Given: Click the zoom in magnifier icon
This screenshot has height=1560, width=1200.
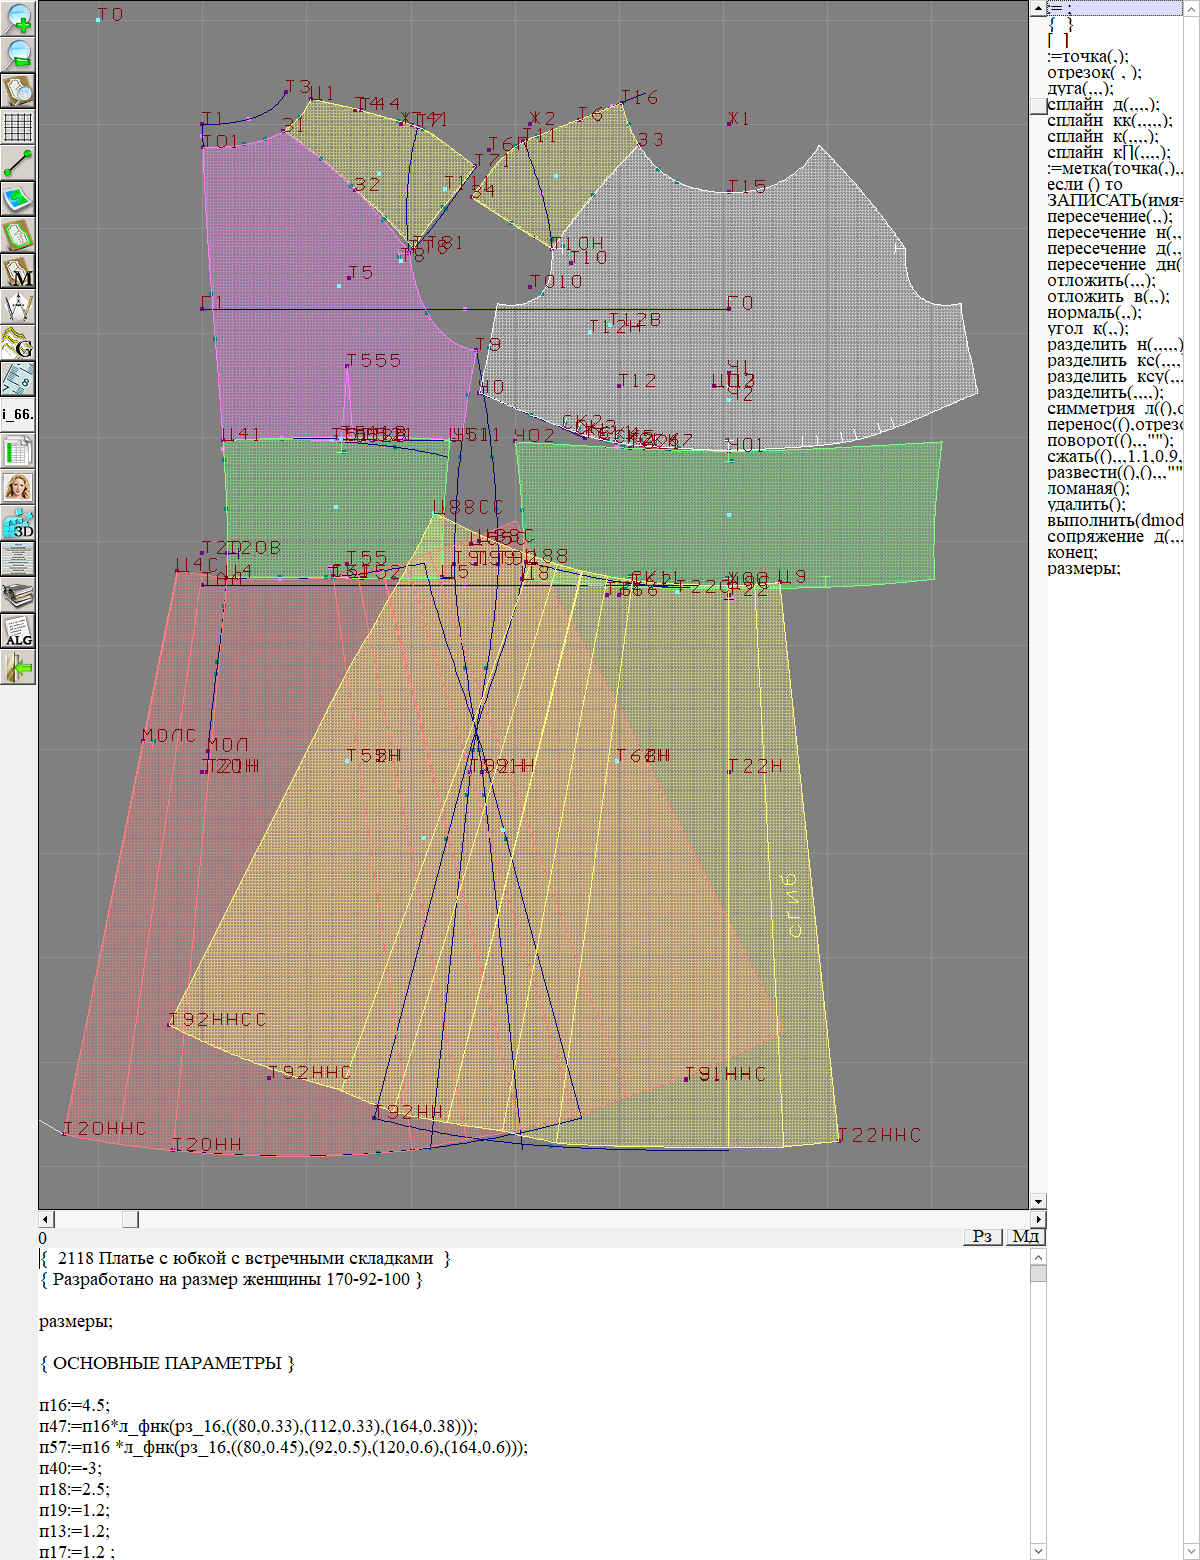Looking at the screenshot, I should tap(19, 18).
